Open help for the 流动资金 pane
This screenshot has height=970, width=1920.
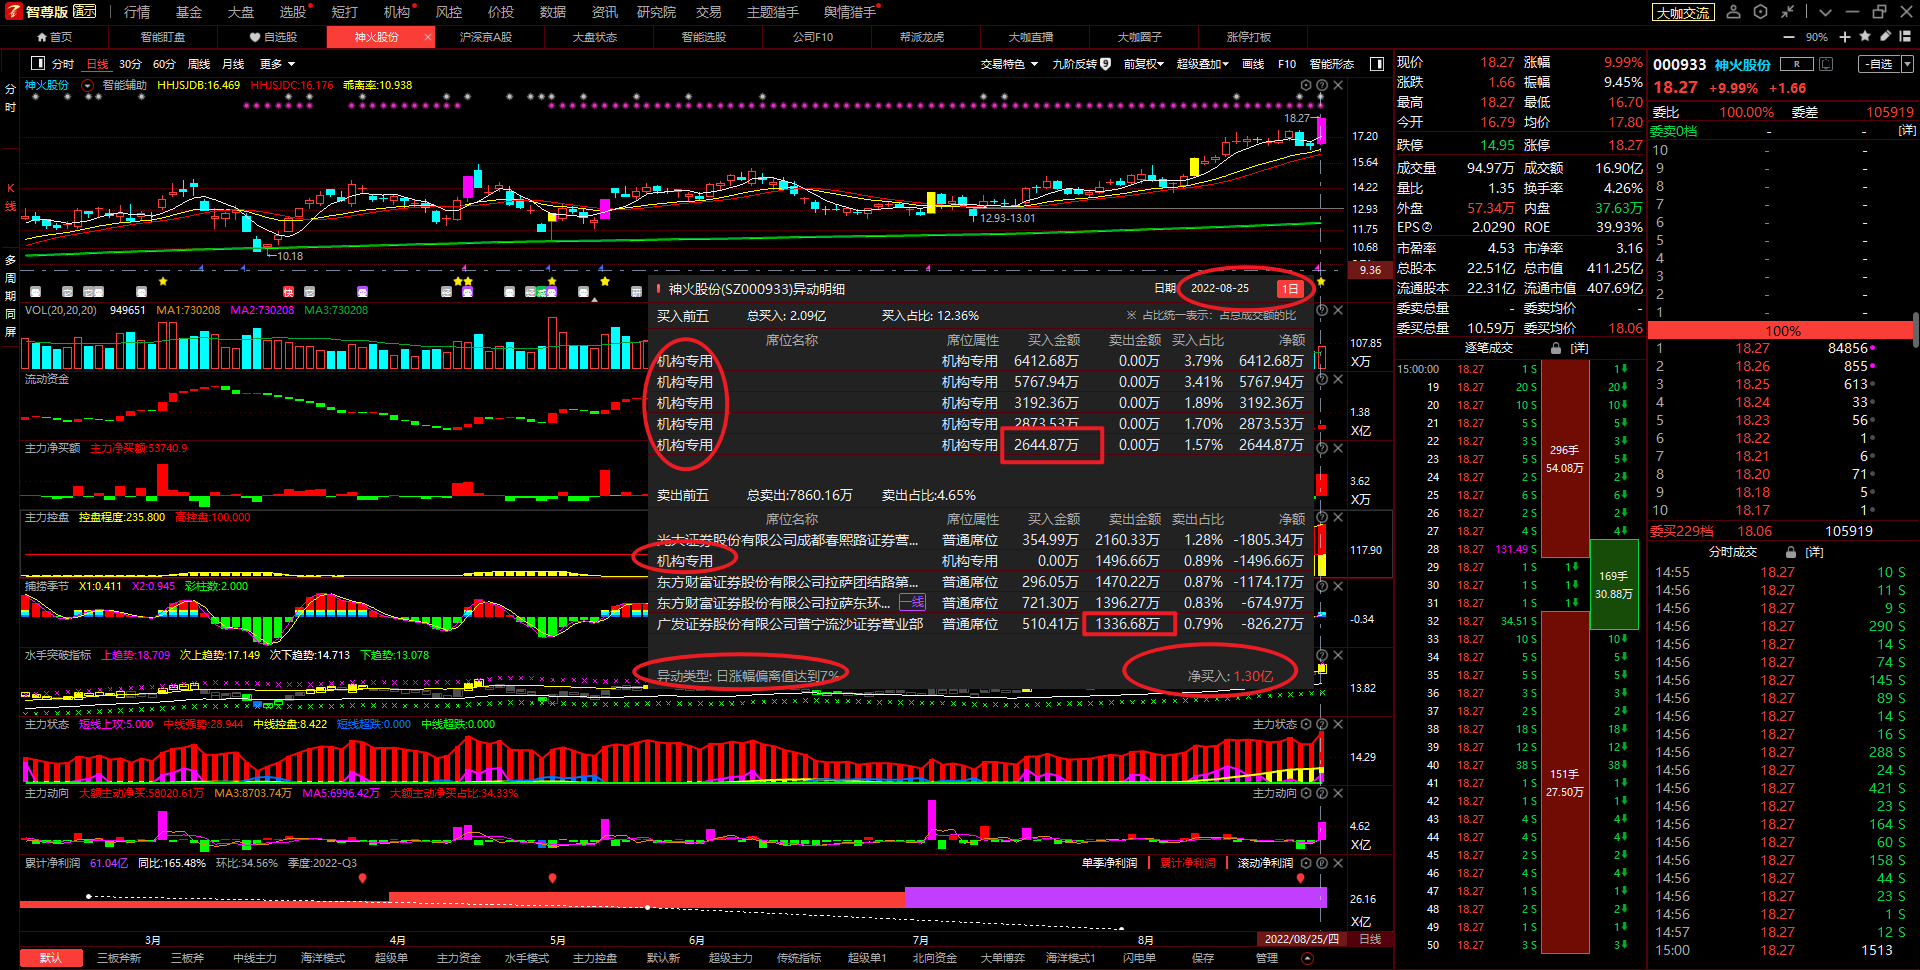(x=1321, y=379)
